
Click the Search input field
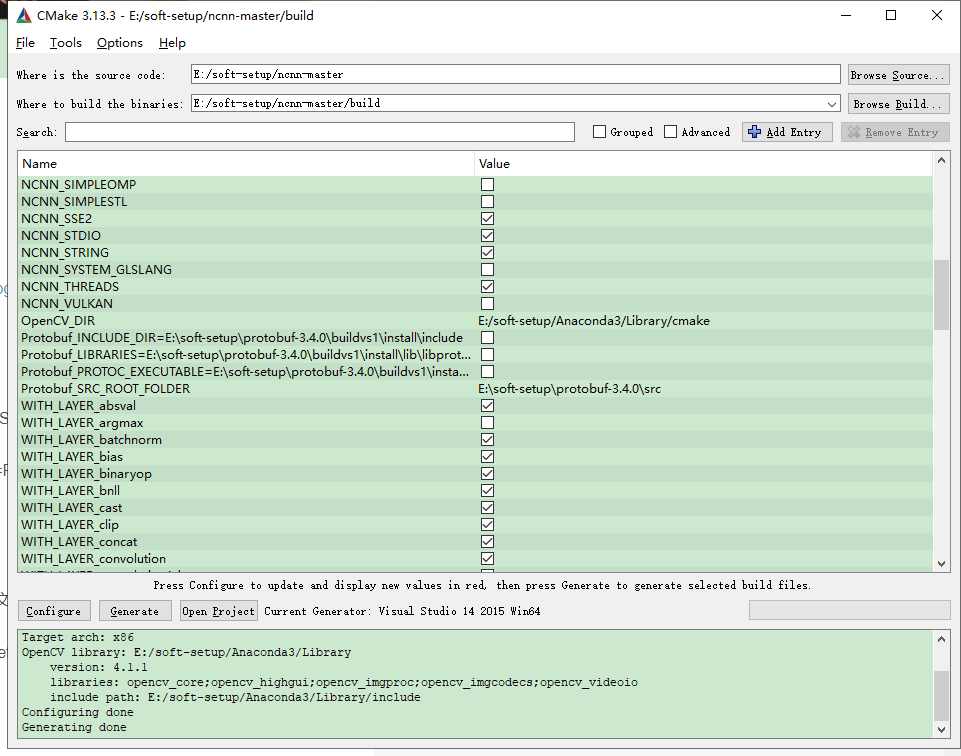320,132
